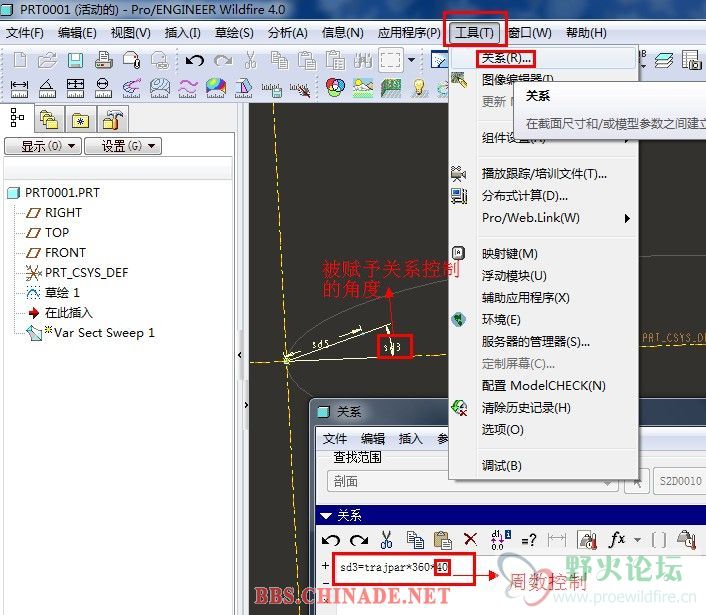Image resolution: width=706 pixels, height=615 pixels.
Task: Toggle dimension name/value display icon
Action: click(500, 539)
